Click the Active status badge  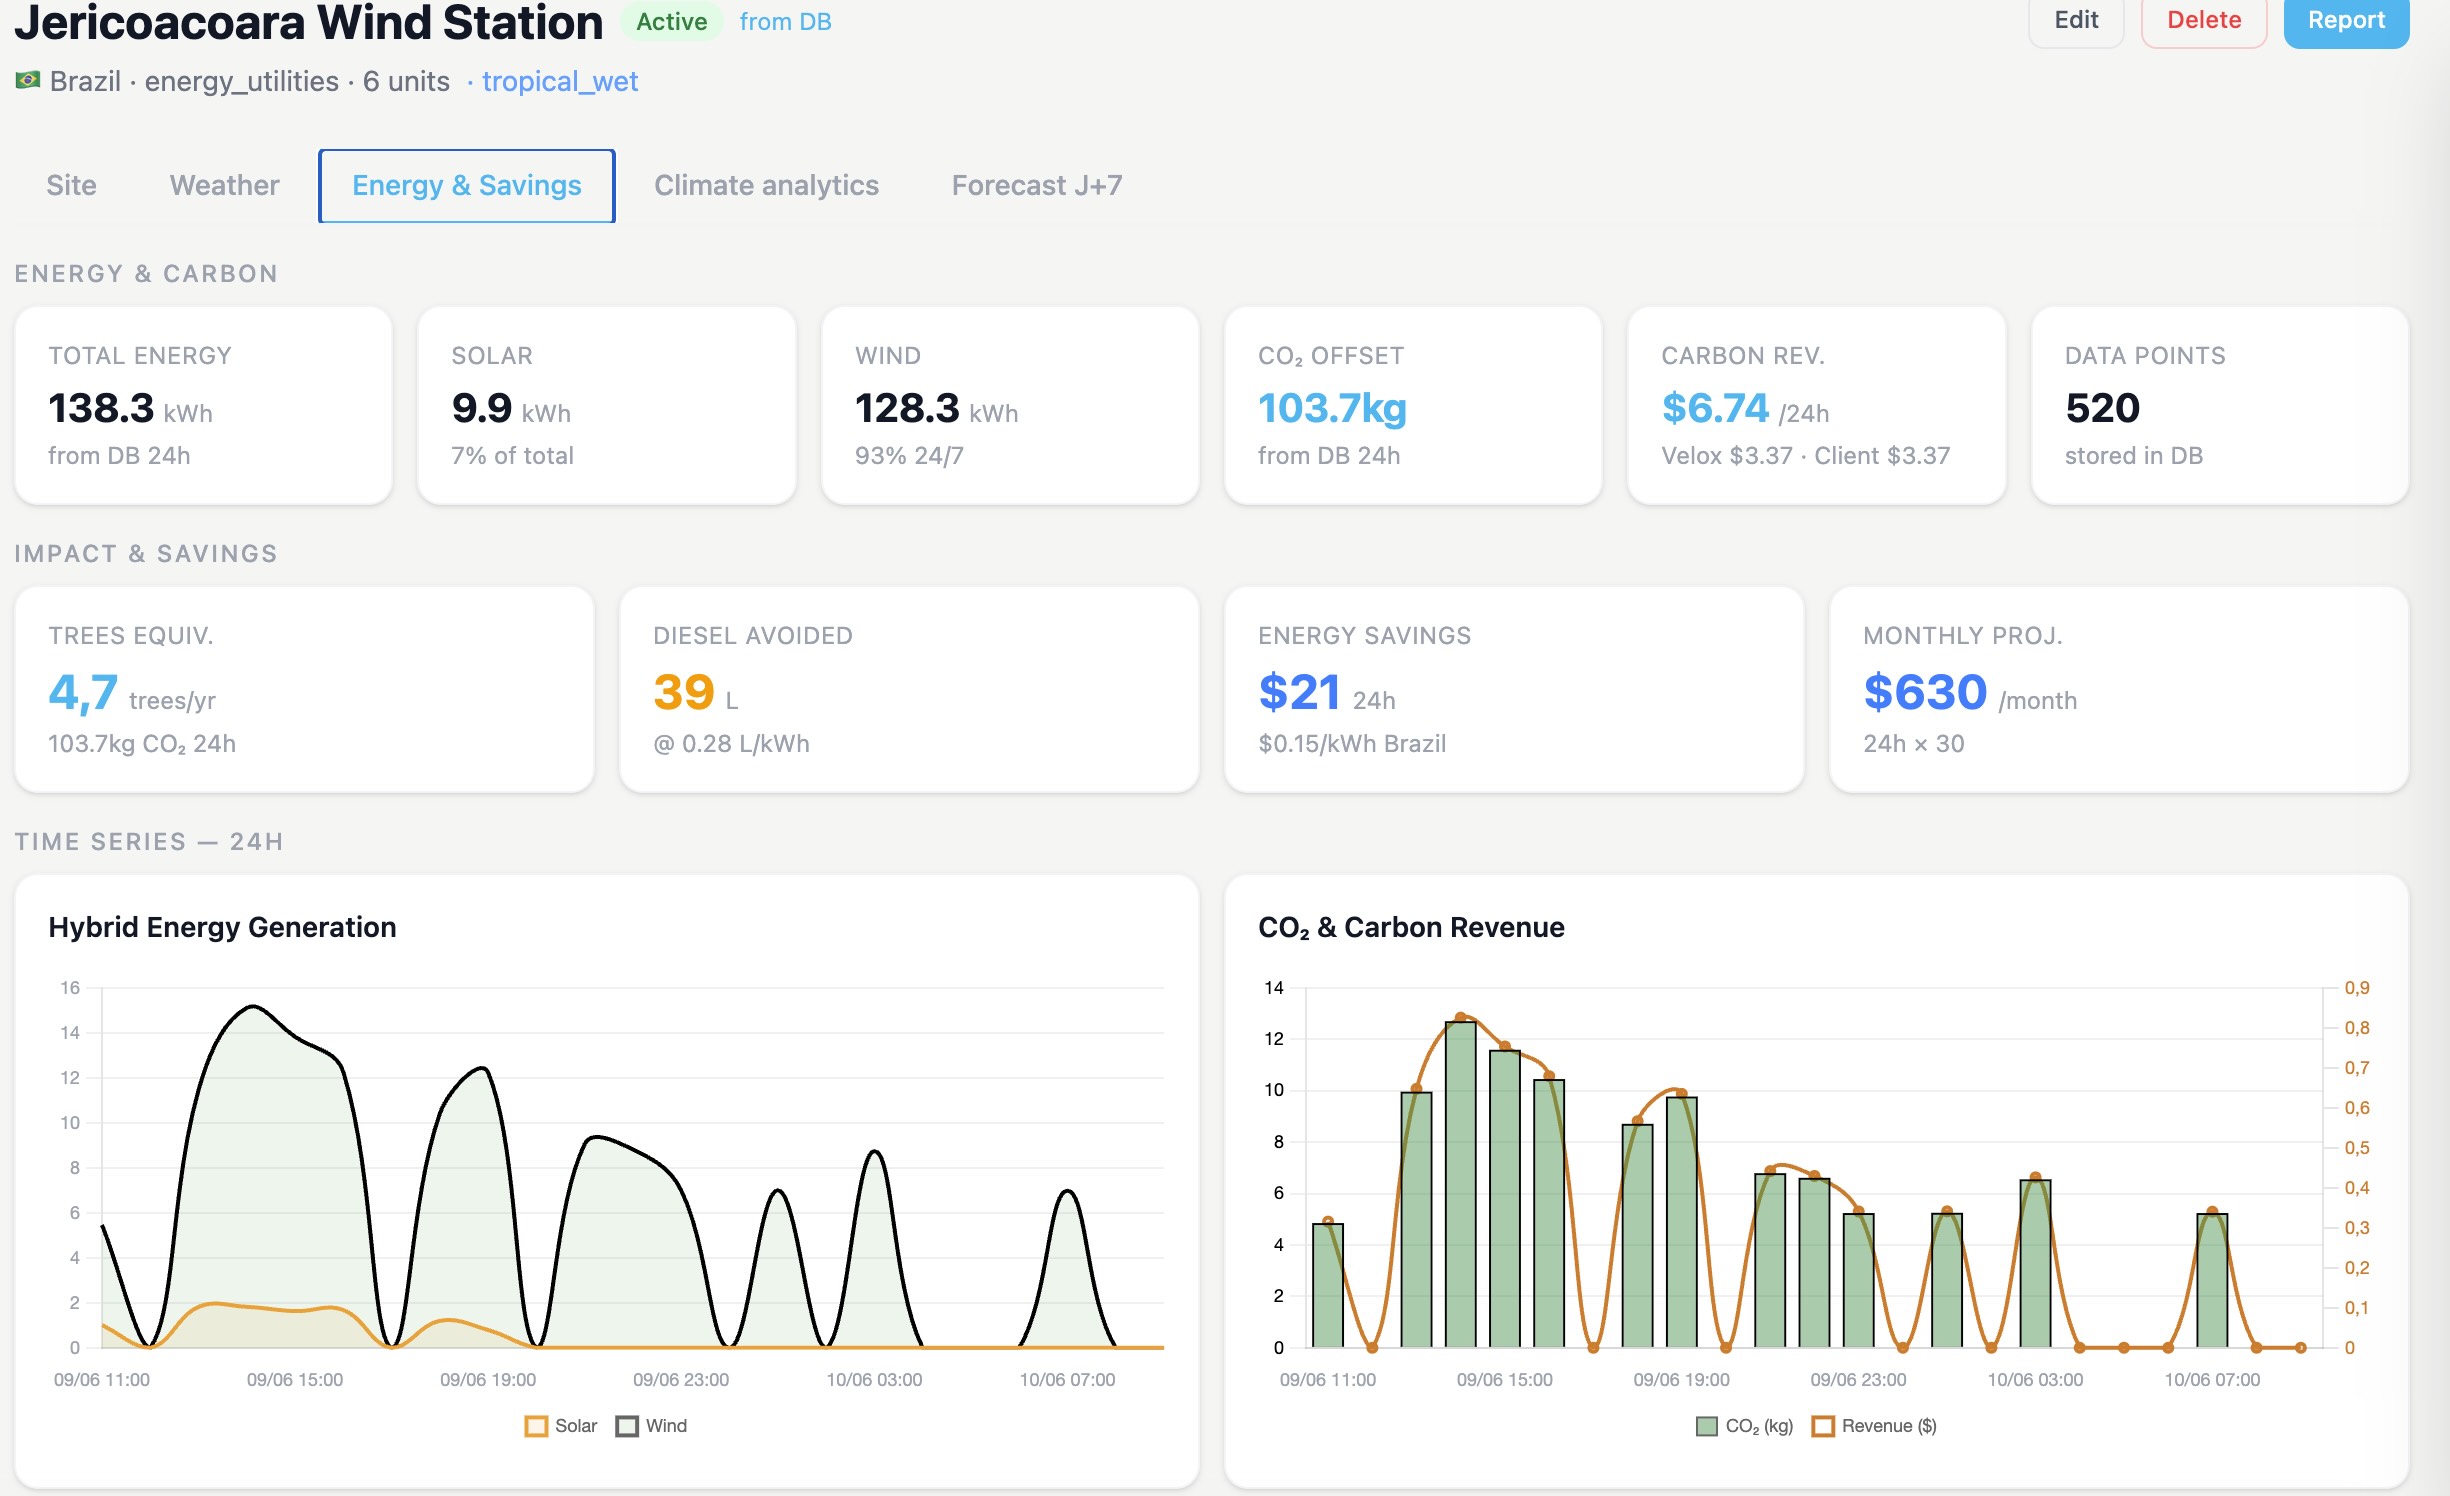pyautogui.click(x=671, y=21)
